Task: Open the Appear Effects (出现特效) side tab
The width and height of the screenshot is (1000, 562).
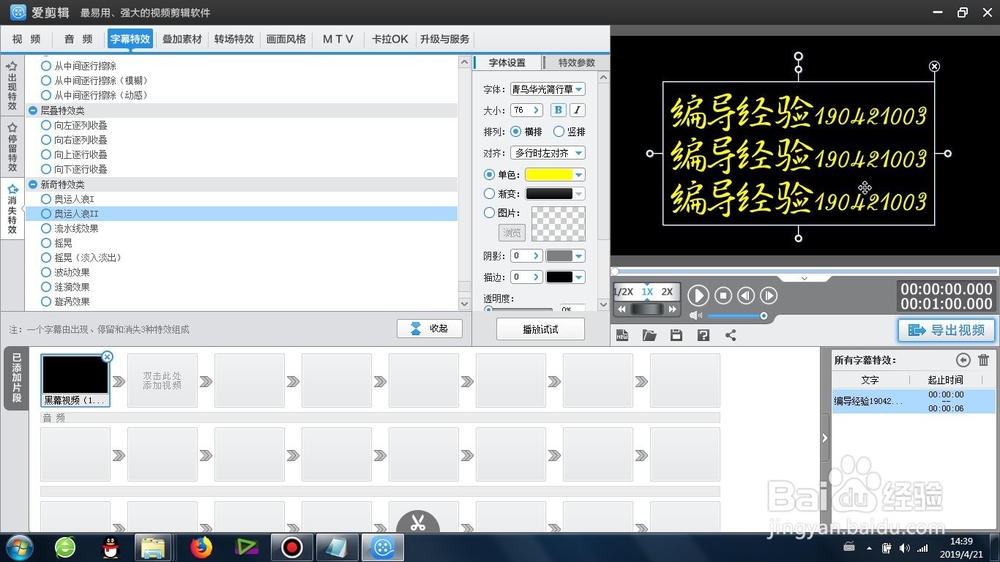Action: tap(12, 86)
